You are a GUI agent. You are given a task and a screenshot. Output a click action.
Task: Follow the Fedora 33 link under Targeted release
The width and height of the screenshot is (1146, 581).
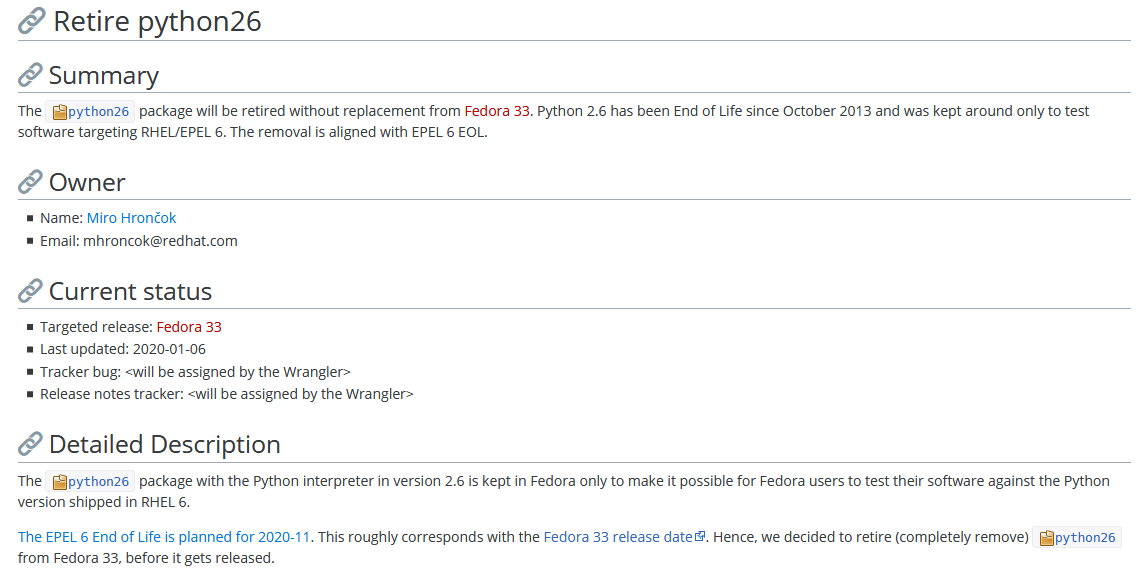click(189, 327)
